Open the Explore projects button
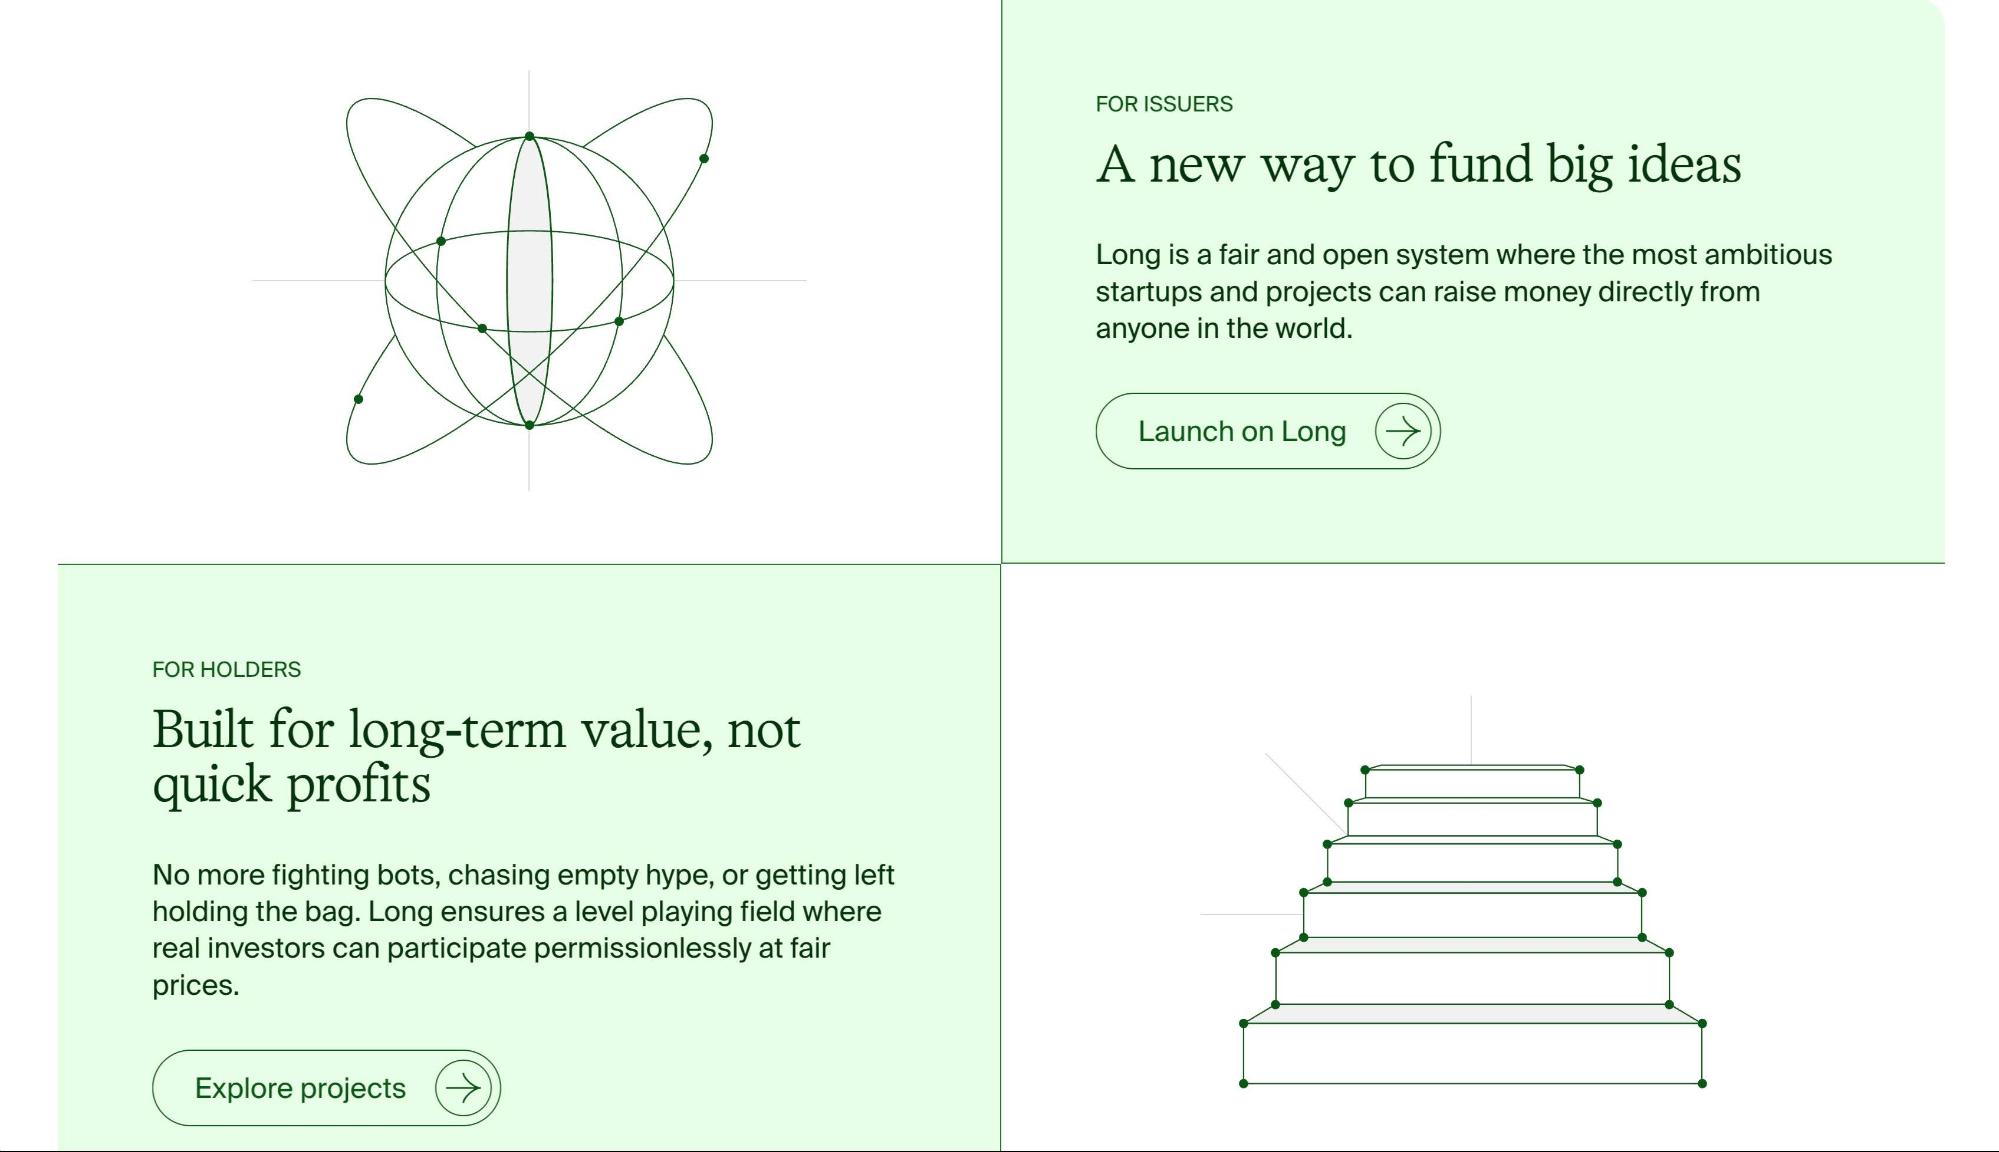Screen dimensions: 1999x1152 coord(300,1088)
